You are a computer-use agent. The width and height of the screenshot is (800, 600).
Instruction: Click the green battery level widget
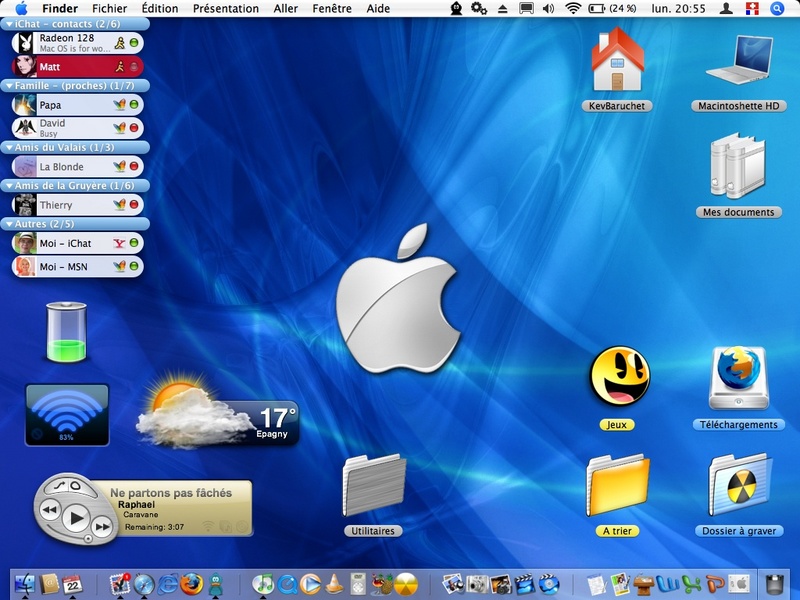coord(66,332)
